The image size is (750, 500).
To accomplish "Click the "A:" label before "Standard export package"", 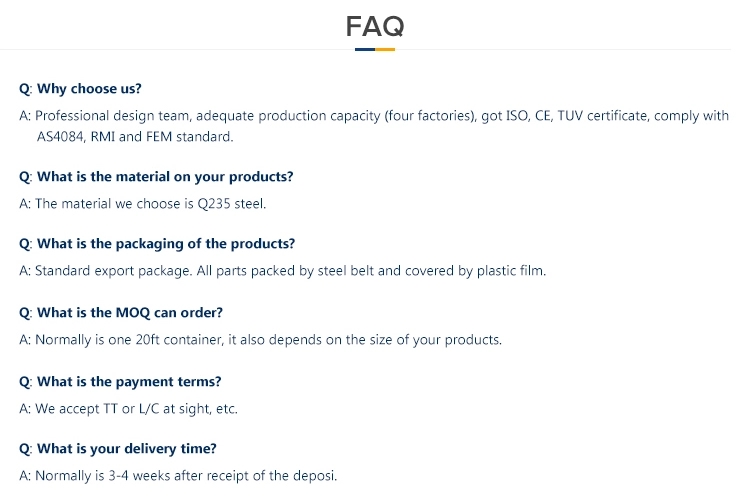I will [x=25, y=271].
